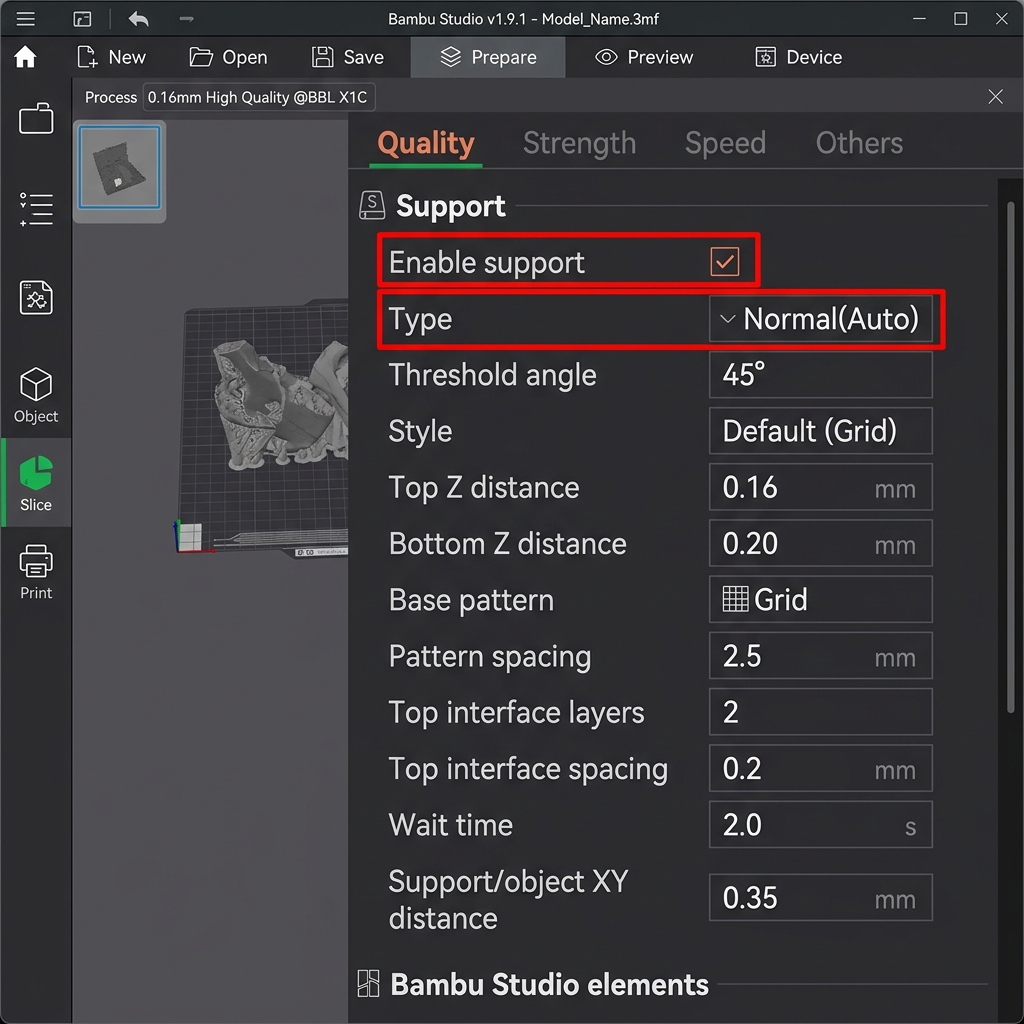Click the Slice sidebar button
1024x1024 pixels.
(x=36, y=483)
